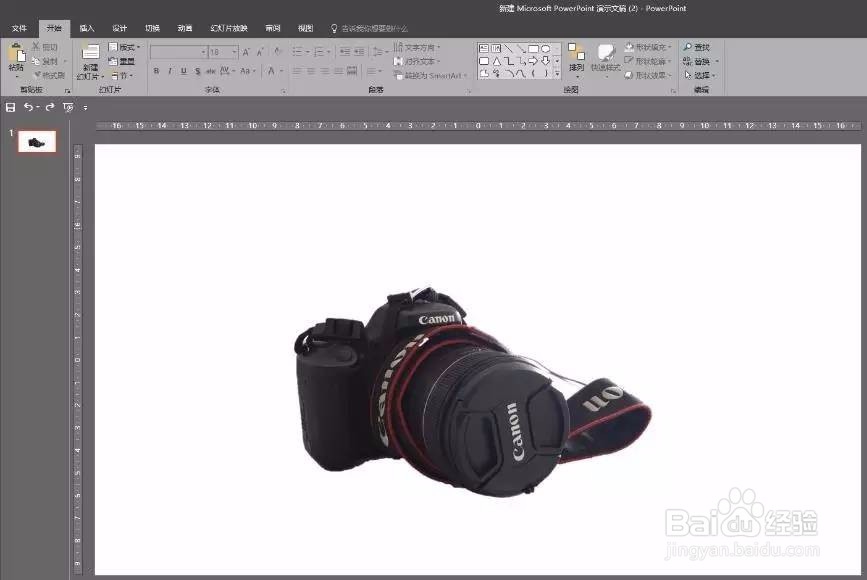Switch to the Design (设计) tab

point(119,28)
